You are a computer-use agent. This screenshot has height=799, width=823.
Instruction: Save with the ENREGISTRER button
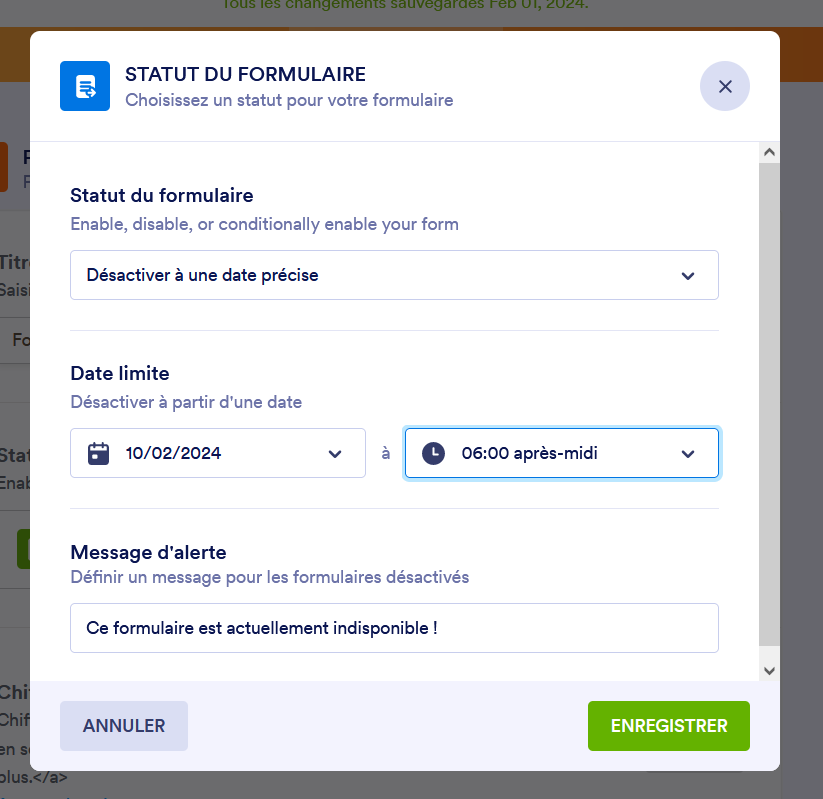click(668, 726)
